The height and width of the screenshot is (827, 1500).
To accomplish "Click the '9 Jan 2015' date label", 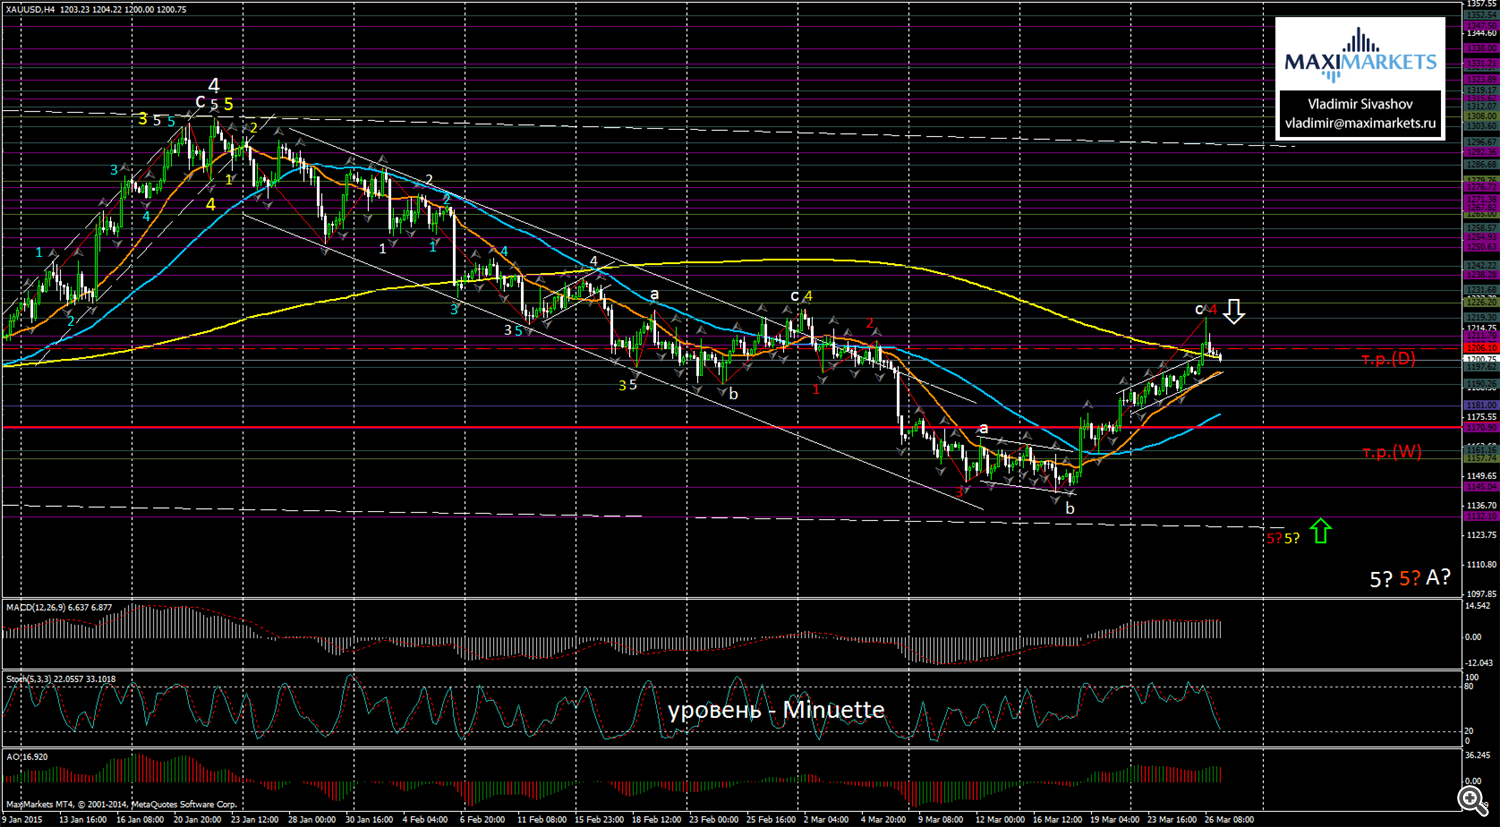I will click(x=23, y=819).
